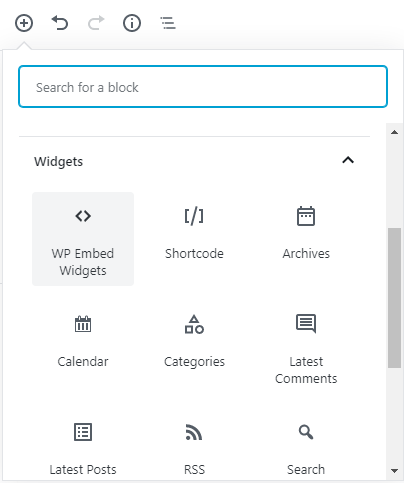Open the content structure info icon
The height and width of the screenshot is (483, 404).
(132, 23)
